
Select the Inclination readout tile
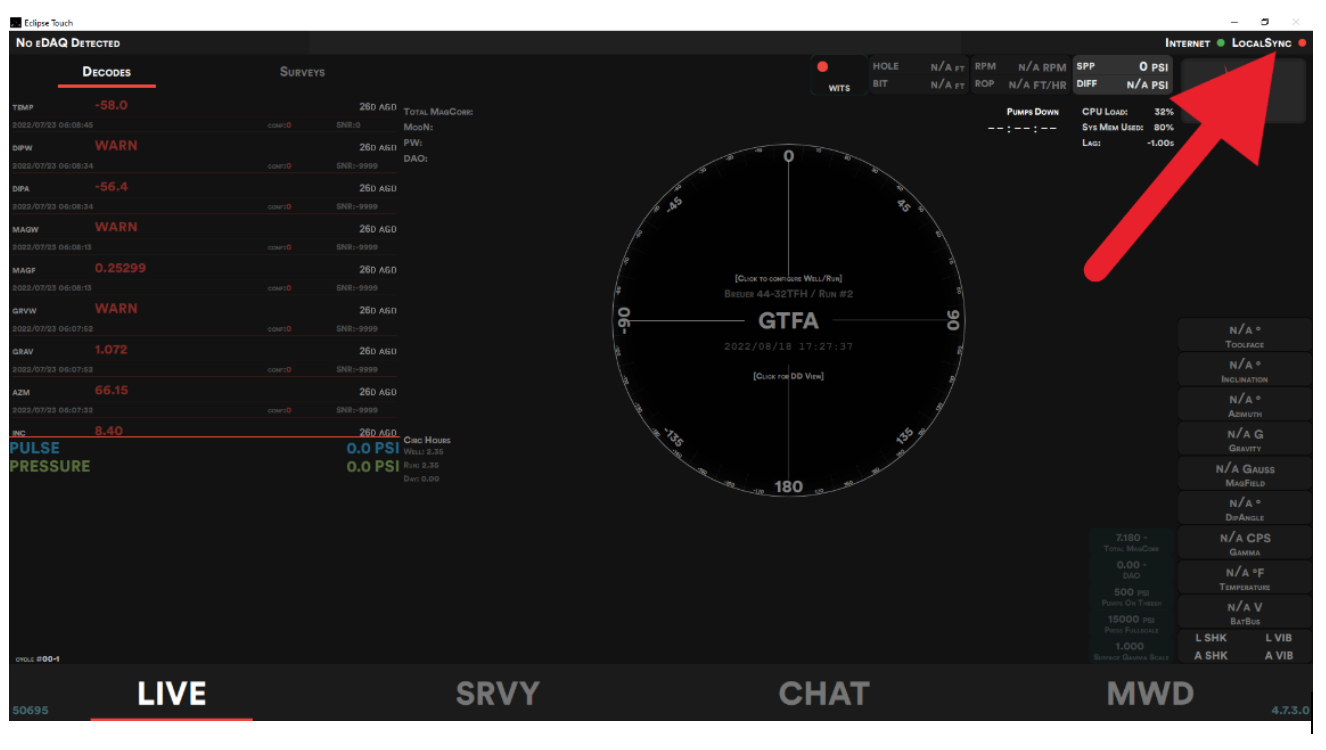(1244, 371)
